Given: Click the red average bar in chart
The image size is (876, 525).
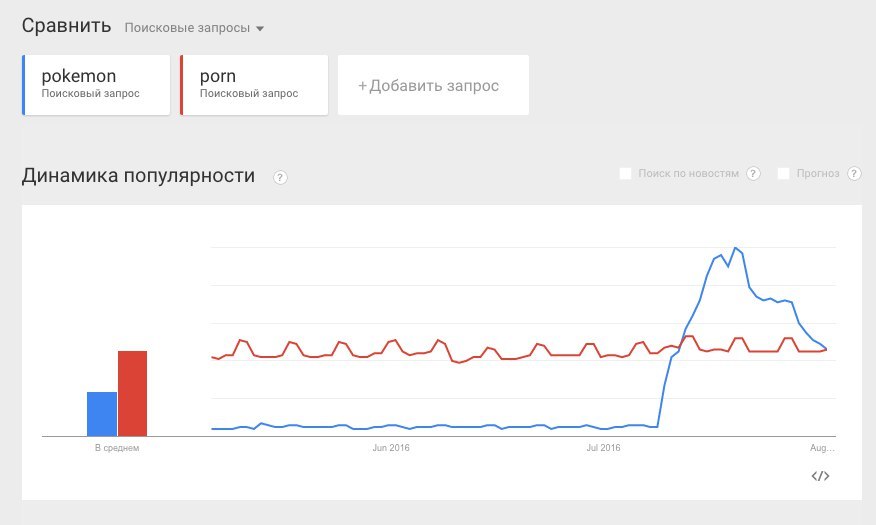Looking at the screenshot, I should 132,394.
